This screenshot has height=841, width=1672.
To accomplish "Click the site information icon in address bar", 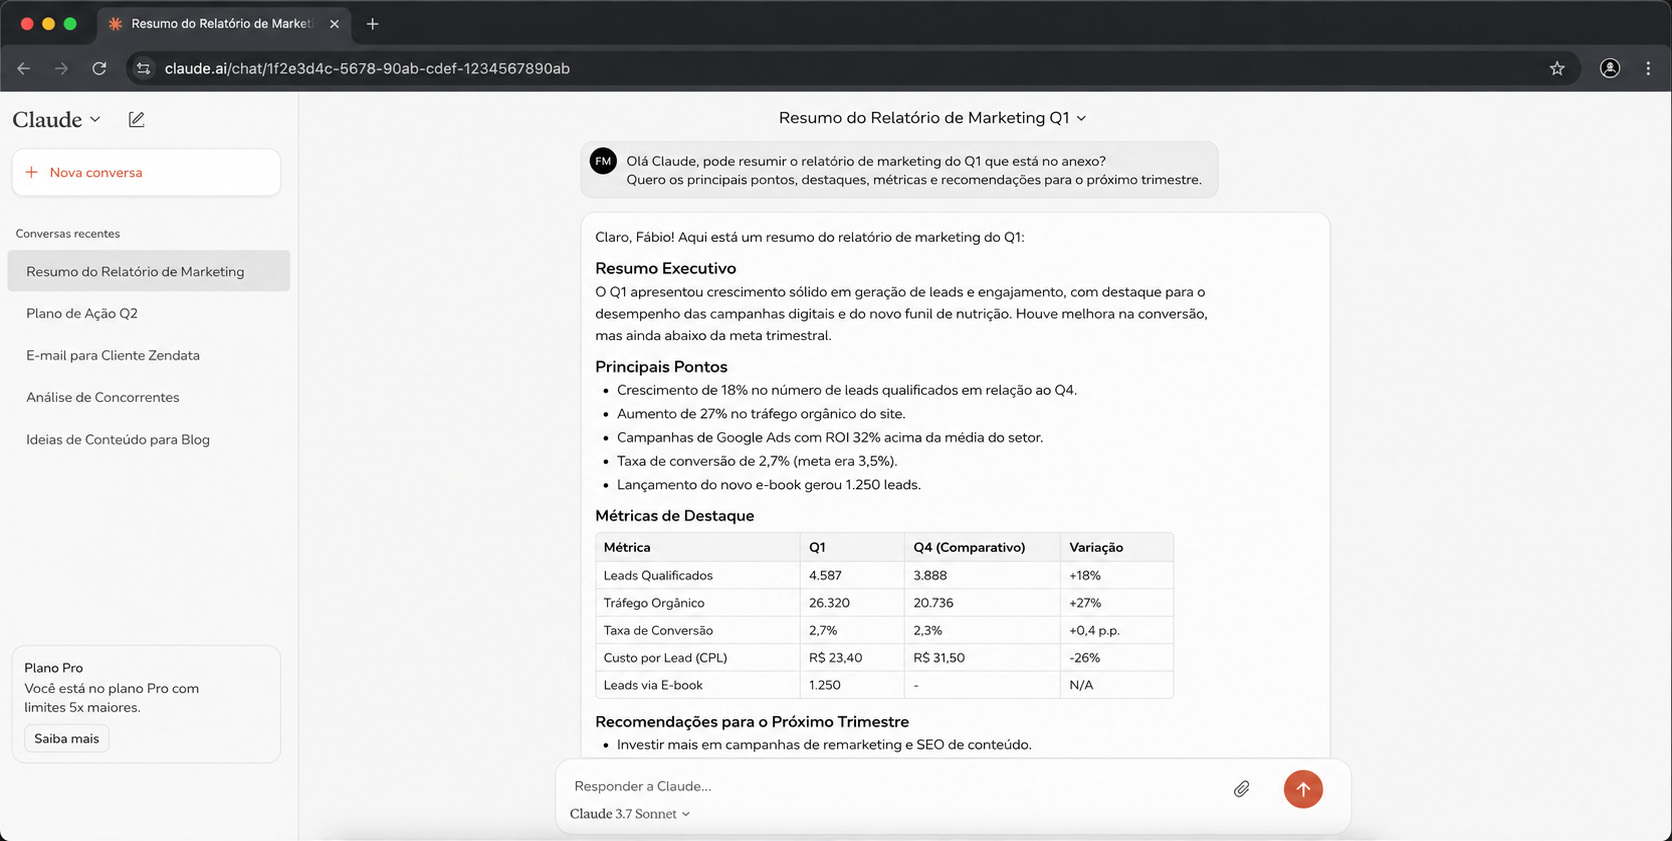I will (x=144, y=68).
